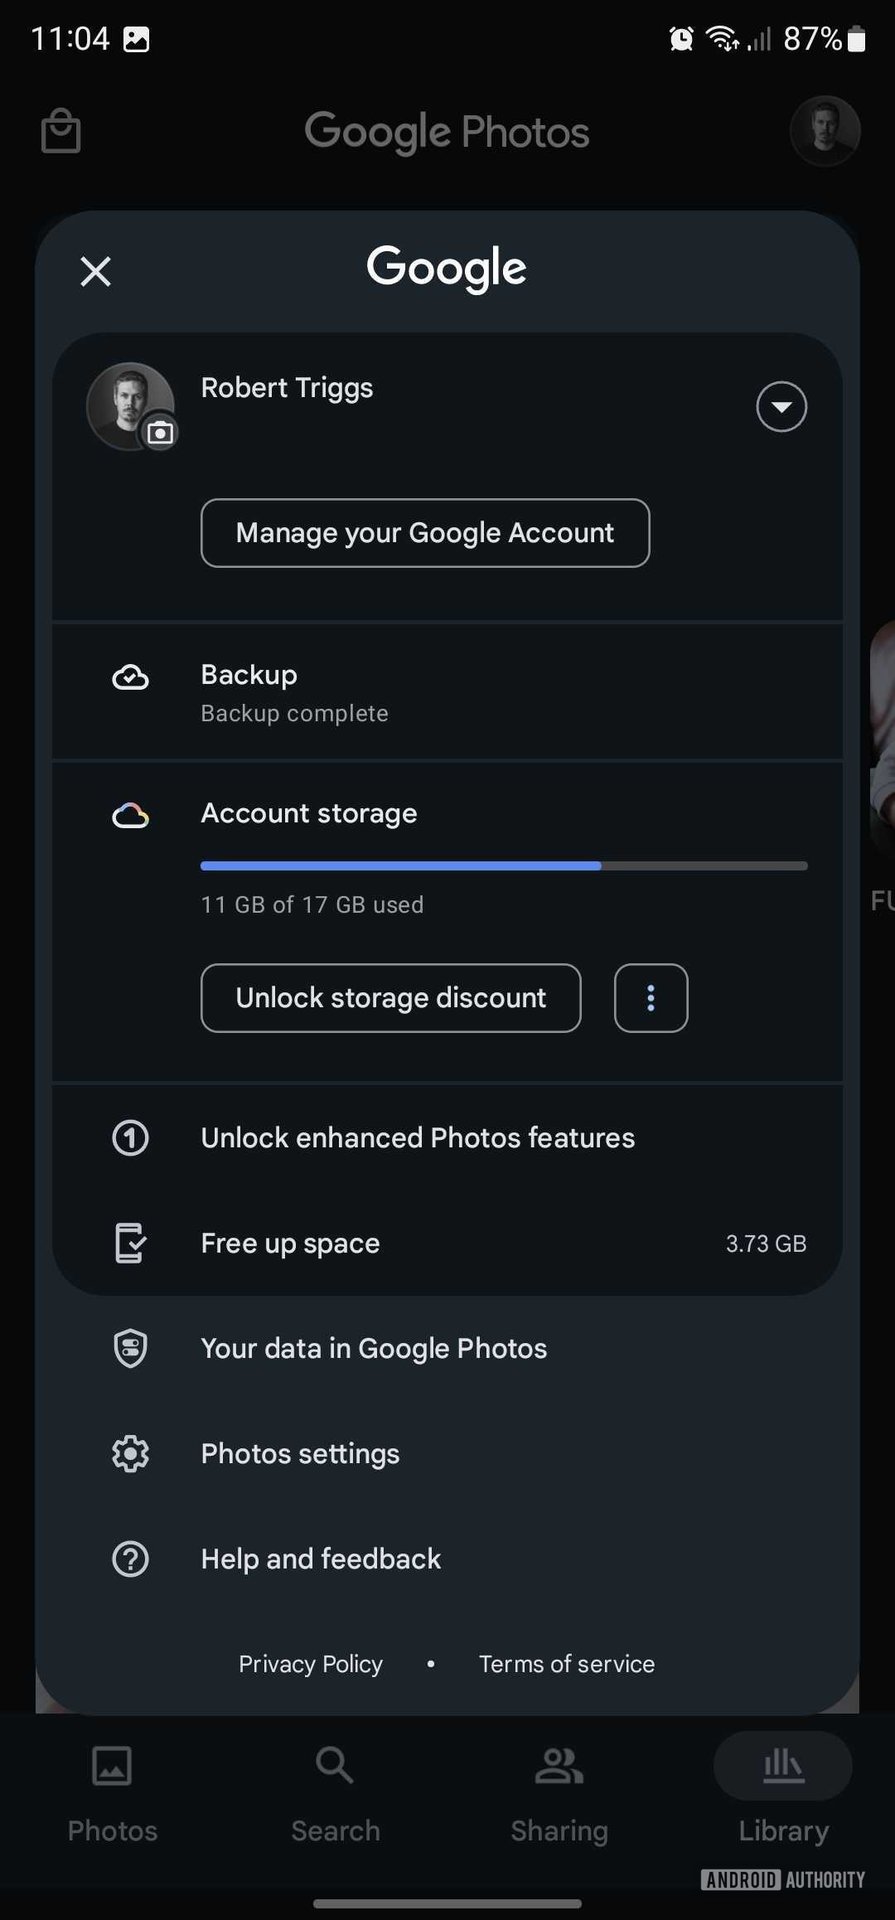Open Your data in Google Photos
The height and width of the screenshot is (1920, 895).
pyautogui.click(x=373, y=1349)
